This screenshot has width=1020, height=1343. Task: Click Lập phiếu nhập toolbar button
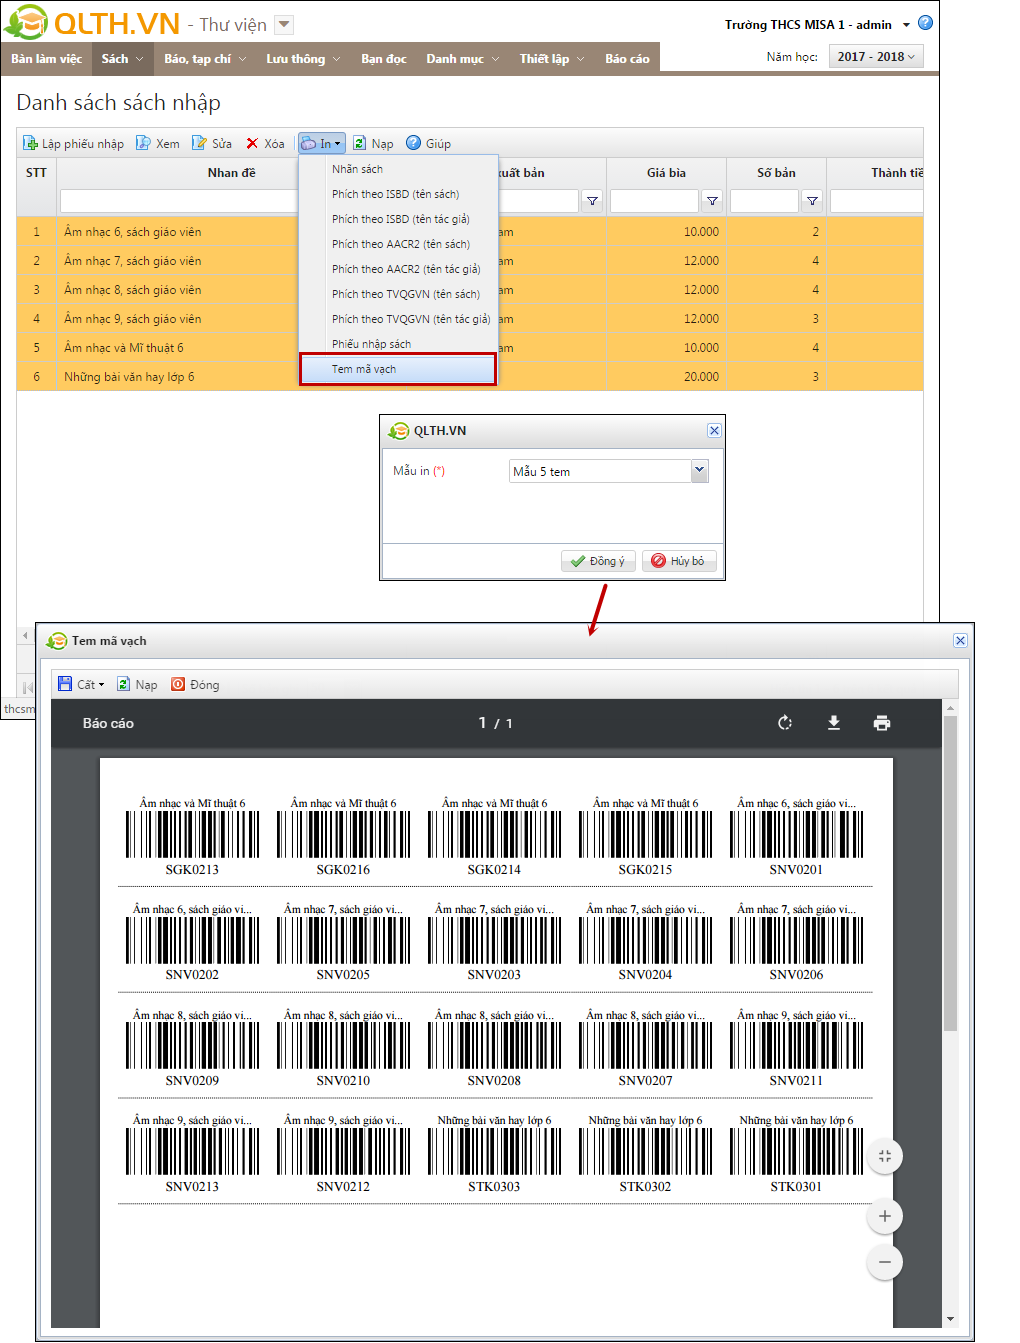[74, 143]
